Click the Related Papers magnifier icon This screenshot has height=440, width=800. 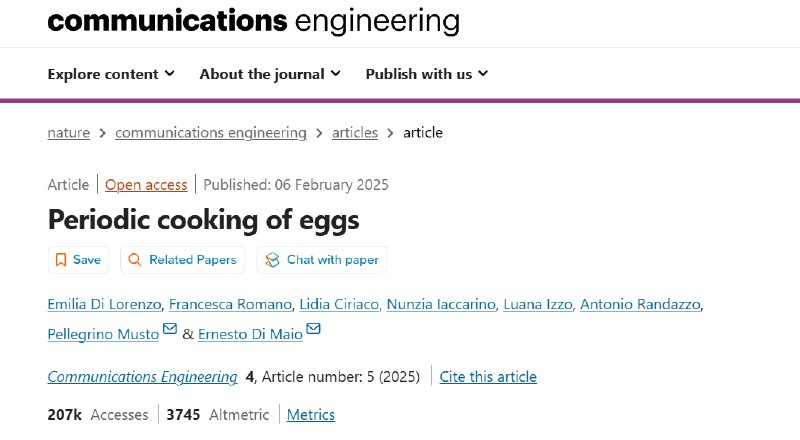tap(136, 260)
